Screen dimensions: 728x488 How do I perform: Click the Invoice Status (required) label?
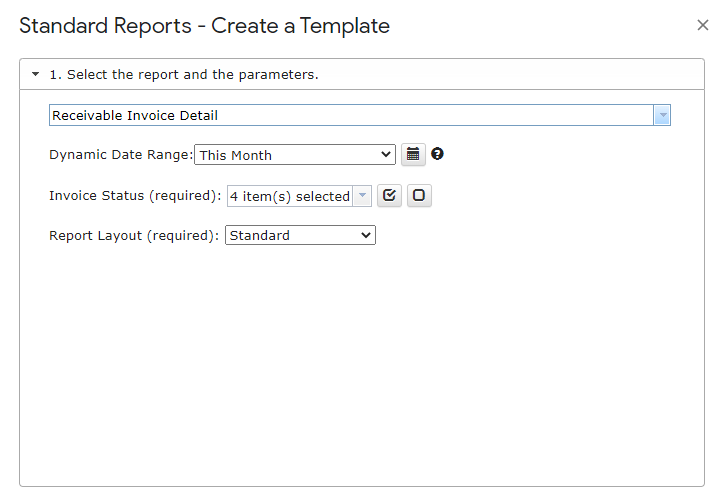click(x=135, y=195)
